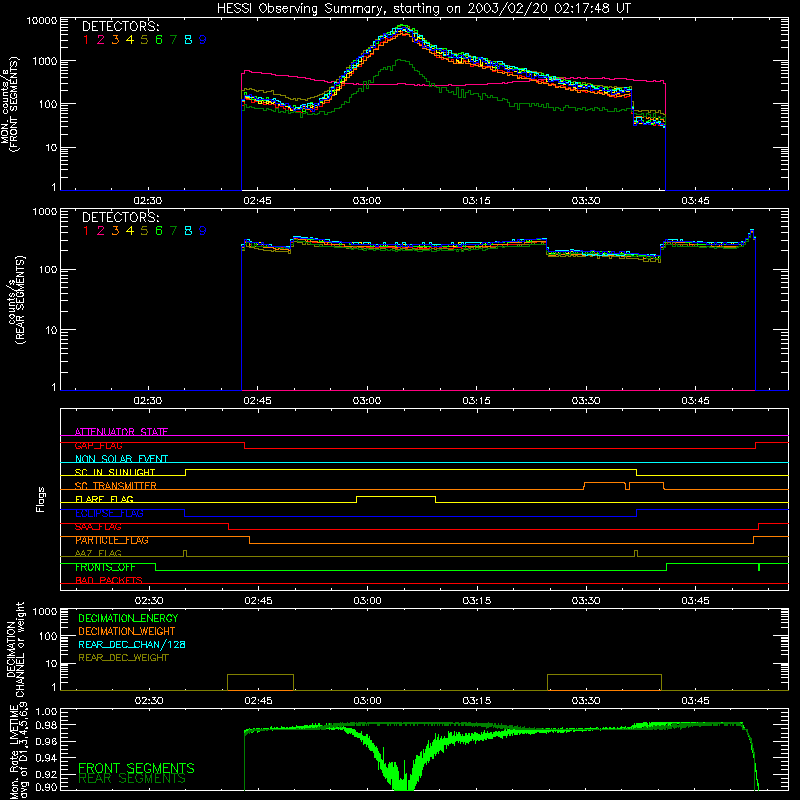Click the REAR SEGMENTS livetime legend label
The height and width of the screenshot is (800, 800).
pyautogui.click(x=132, y=779)
